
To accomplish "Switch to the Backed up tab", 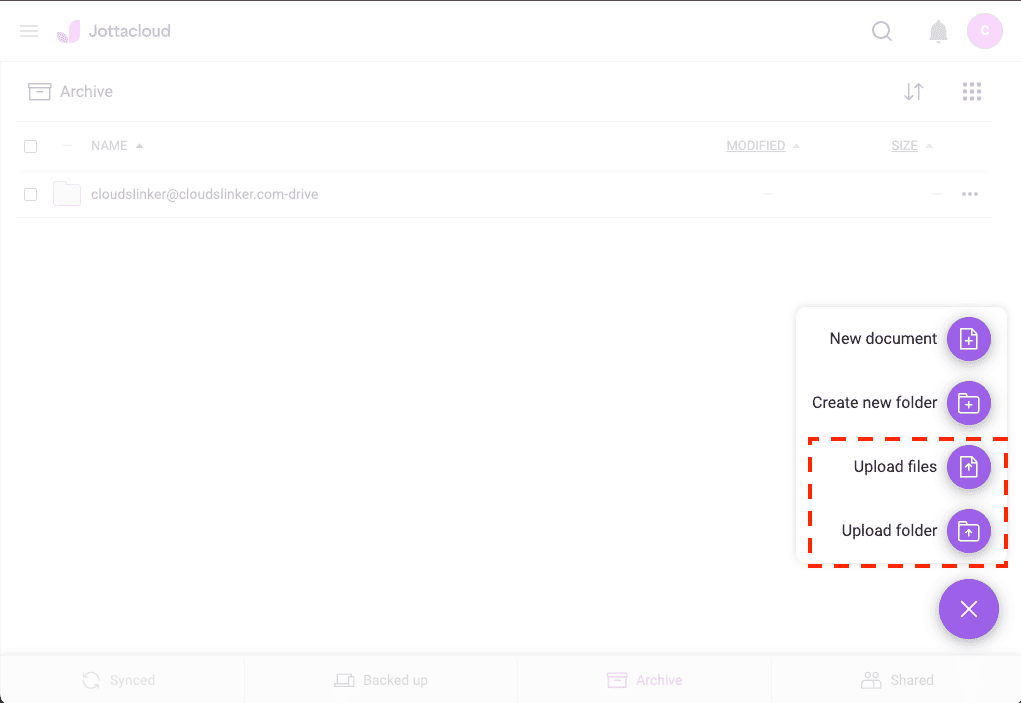I will (381, 680).
